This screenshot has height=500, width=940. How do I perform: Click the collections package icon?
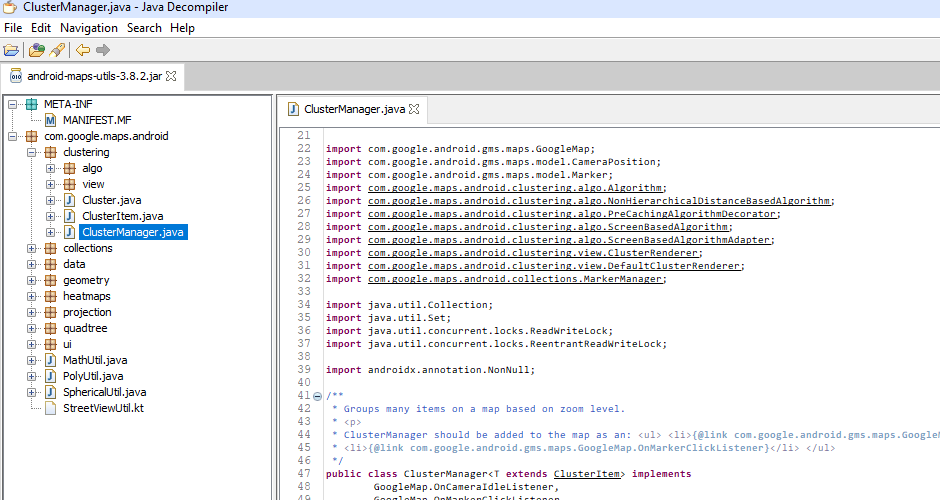point(51,248)
